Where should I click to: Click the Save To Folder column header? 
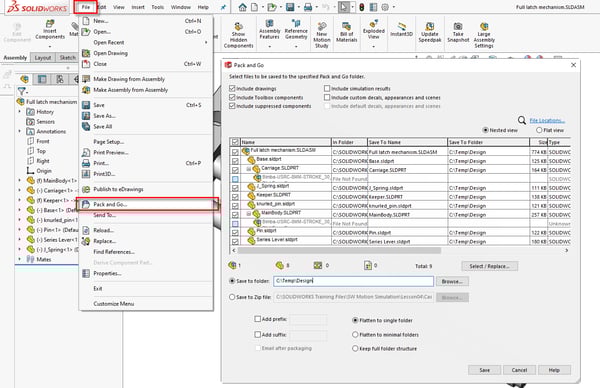pyautogui.click(x=488, y=142)
